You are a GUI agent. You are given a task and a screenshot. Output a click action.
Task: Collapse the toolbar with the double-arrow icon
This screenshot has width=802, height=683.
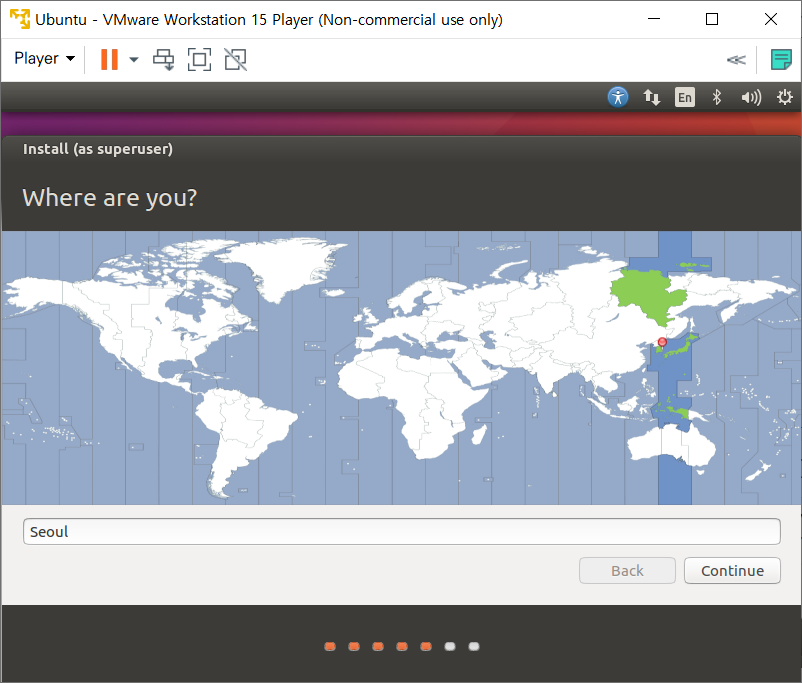point(736,60)
